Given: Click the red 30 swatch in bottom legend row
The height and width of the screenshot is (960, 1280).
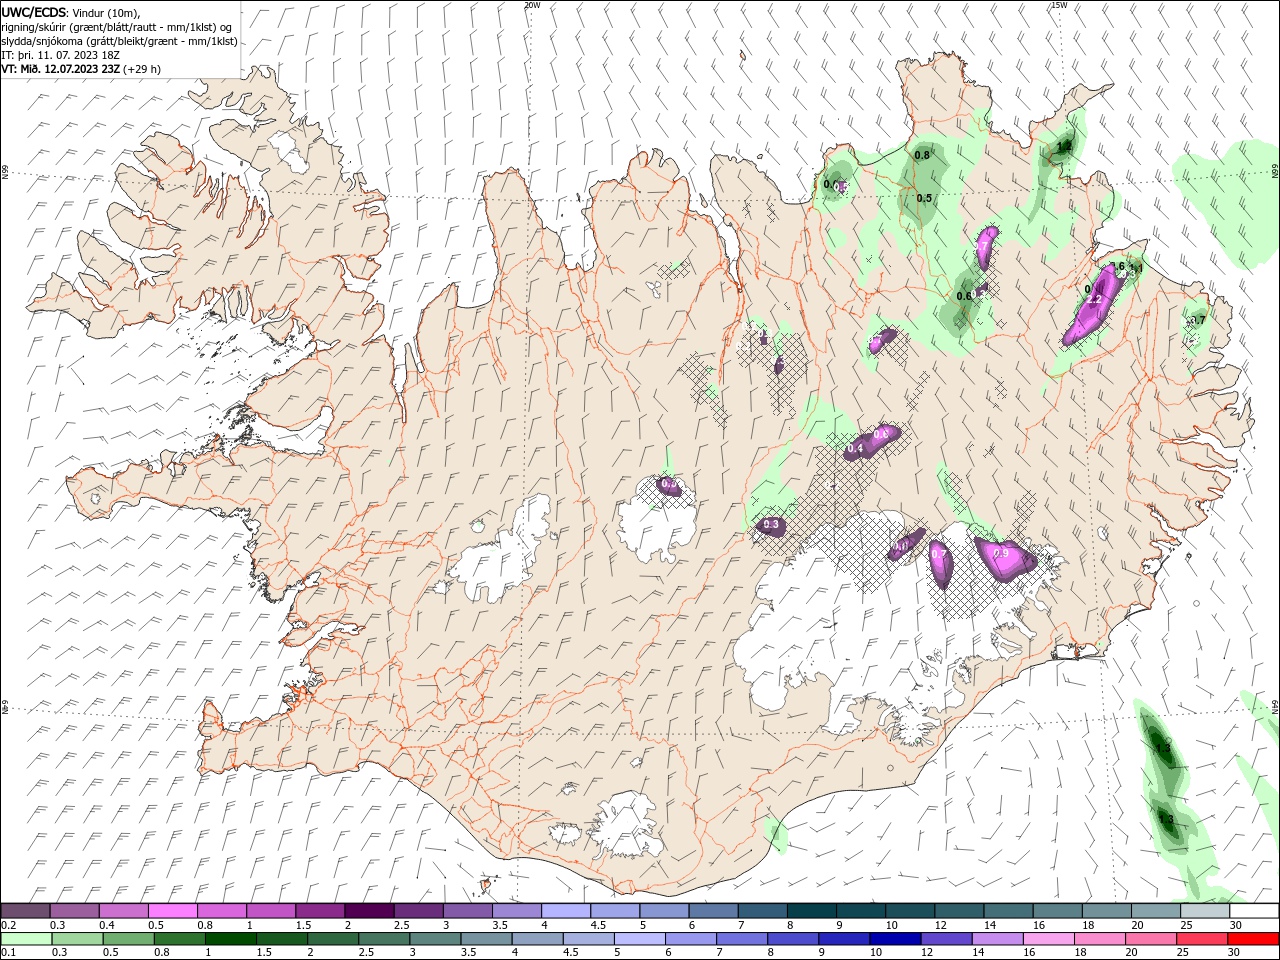Looking at the screenshot, I should pyautogui.click(x=1252, y=939).
